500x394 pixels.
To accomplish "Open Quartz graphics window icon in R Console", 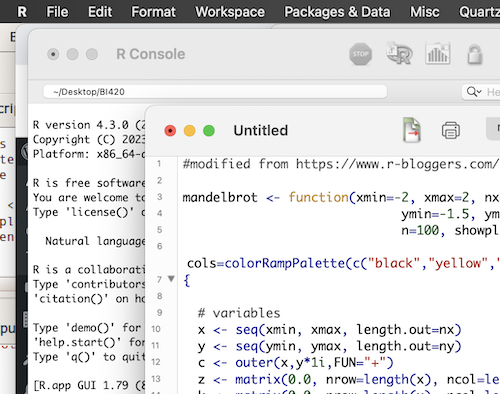I will pos(438,53).
